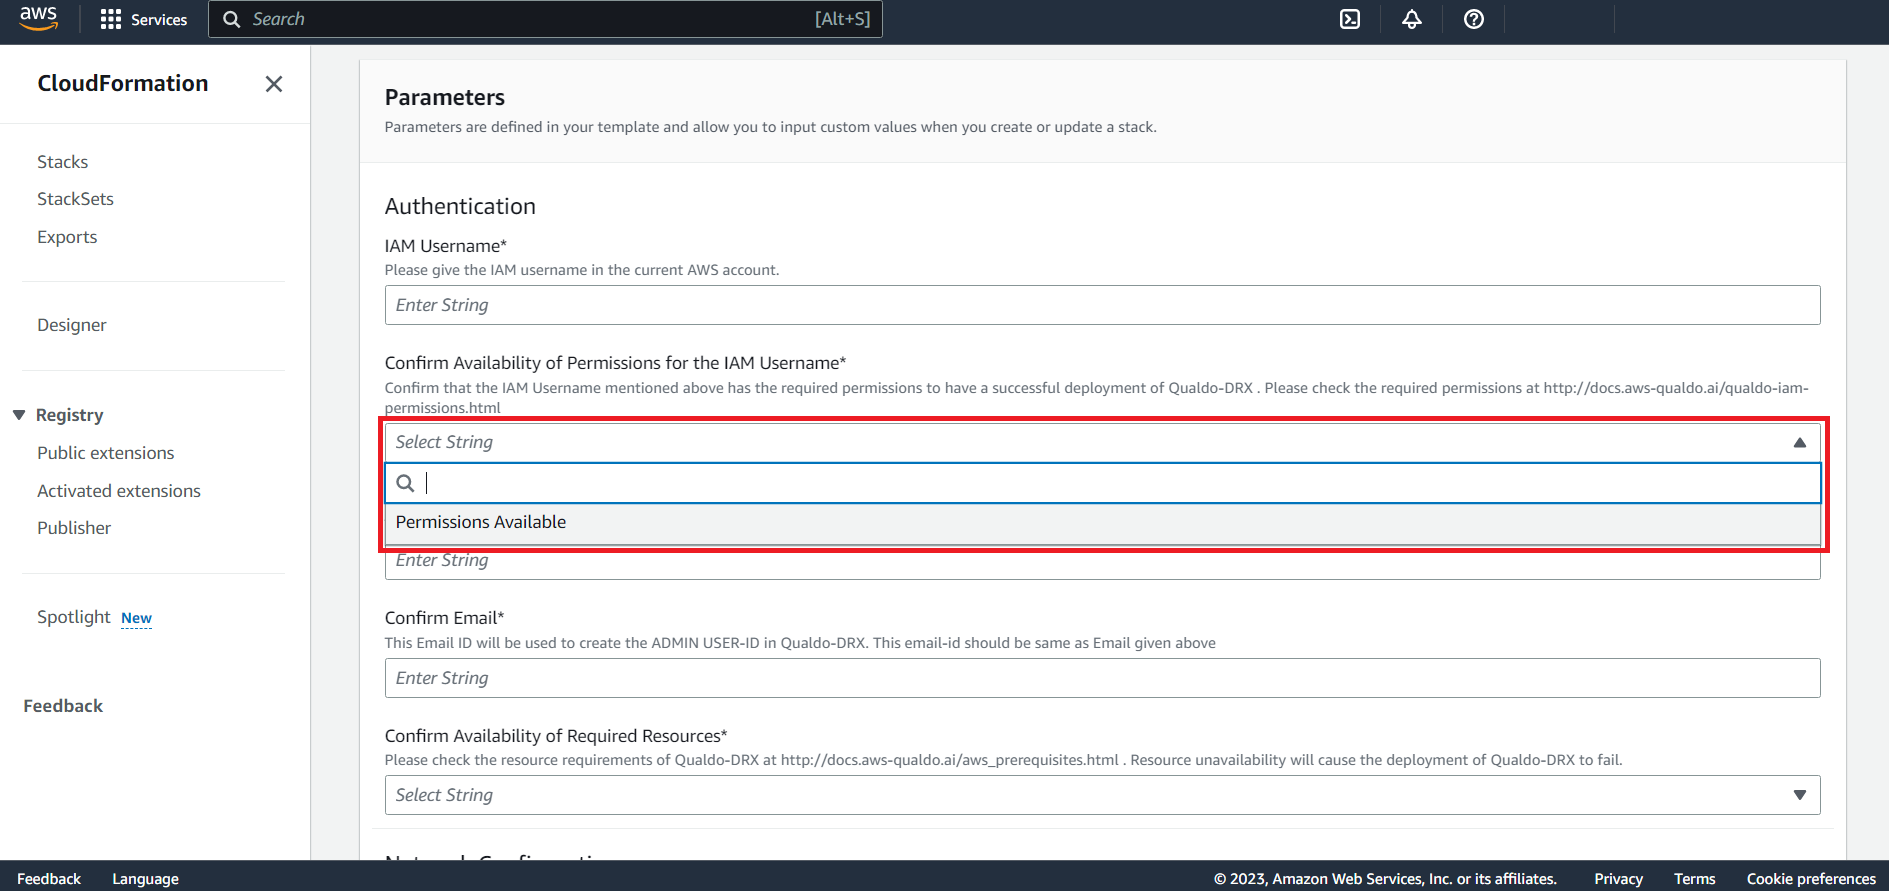Image resolution: width=1889 pixels, height=891 pixels.
Task: Open Public extensions
Action: pos(106,453)
